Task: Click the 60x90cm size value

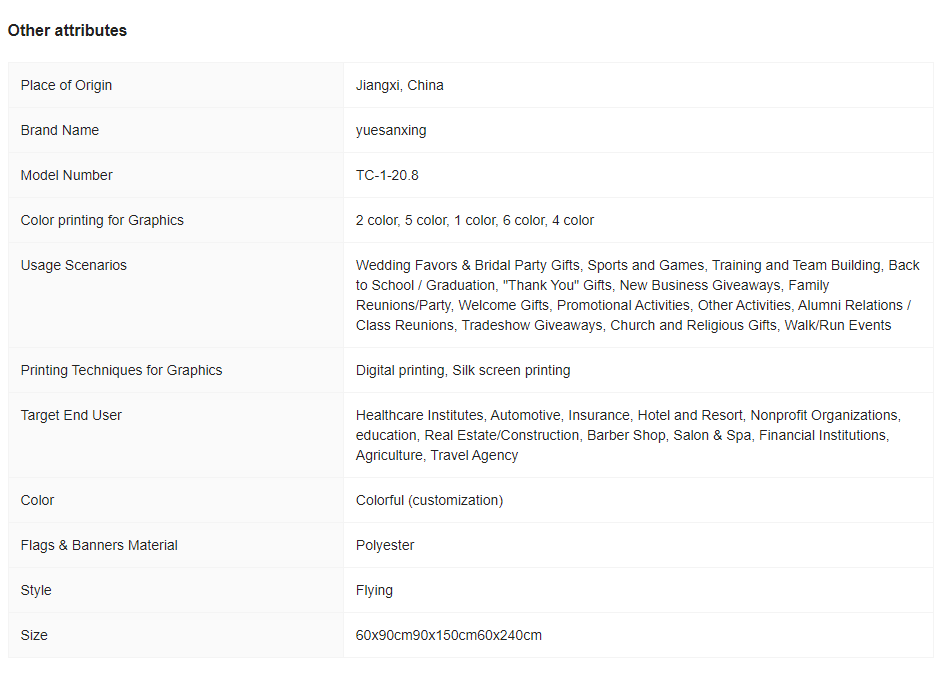Action: [449, 635]
